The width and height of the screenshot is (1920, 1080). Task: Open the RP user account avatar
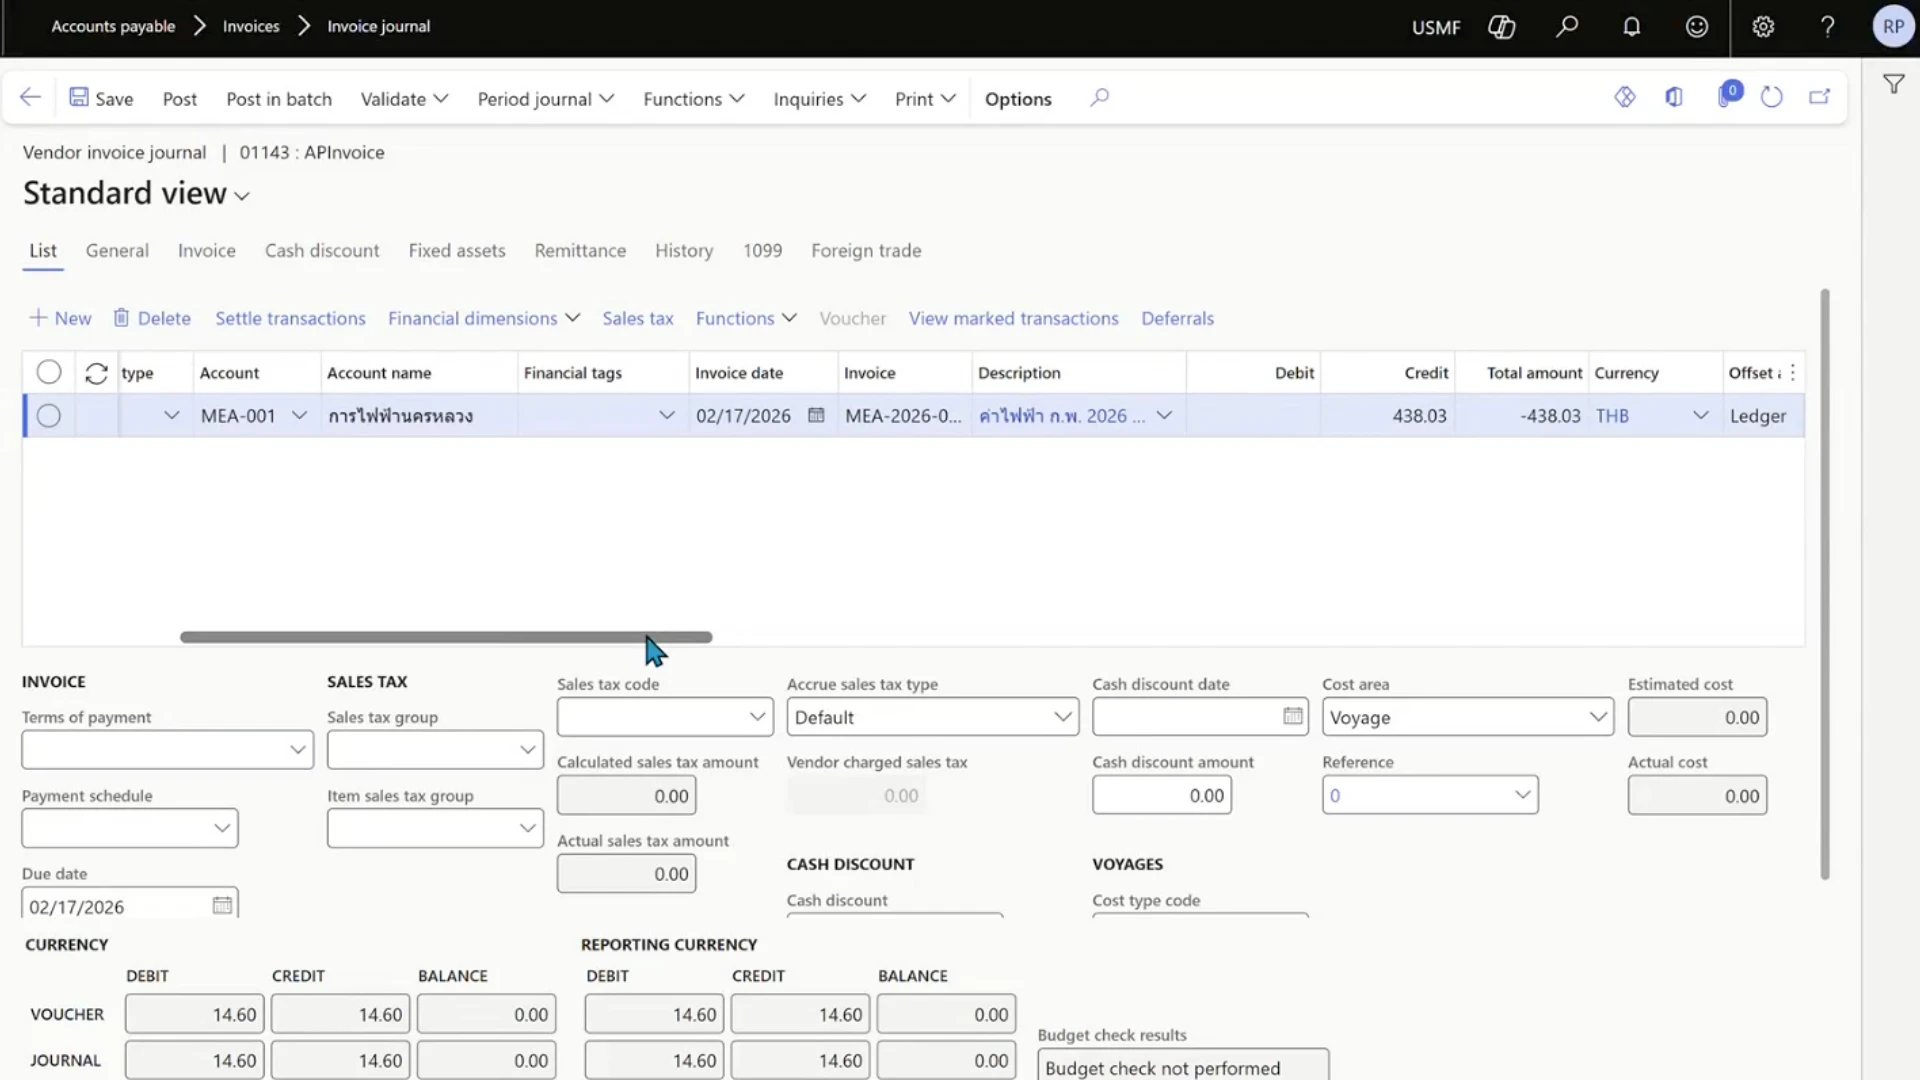[x=1893, y=27]
